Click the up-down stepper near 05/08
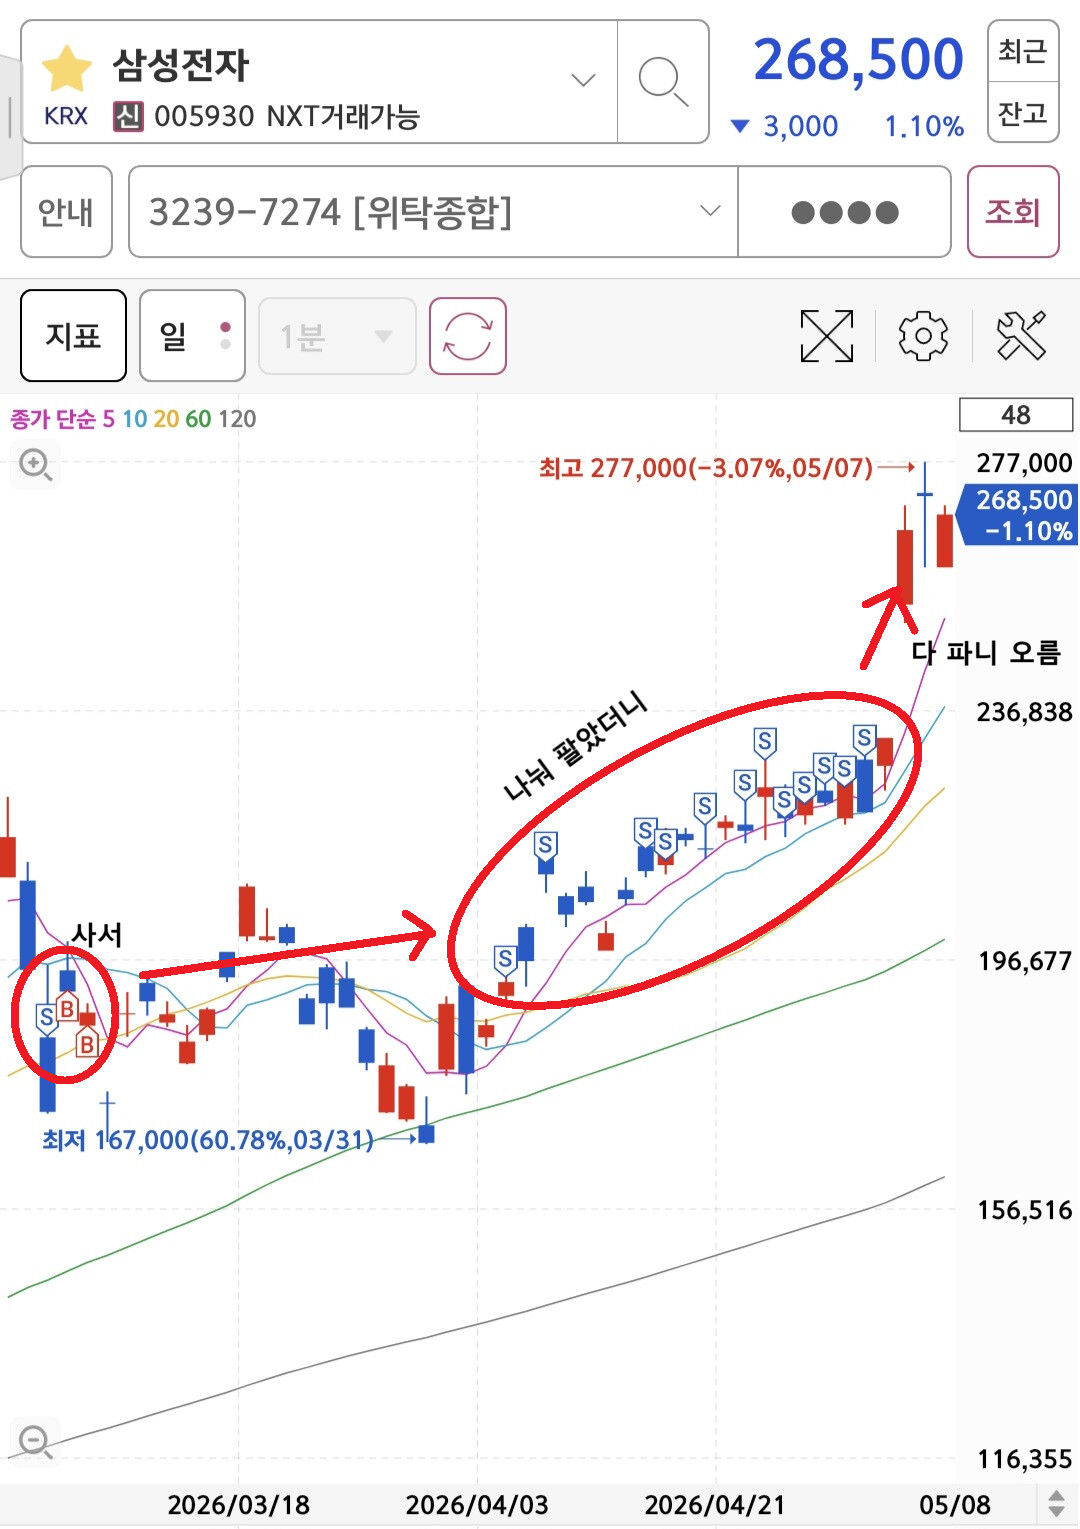 (x=1056, y=1503)
